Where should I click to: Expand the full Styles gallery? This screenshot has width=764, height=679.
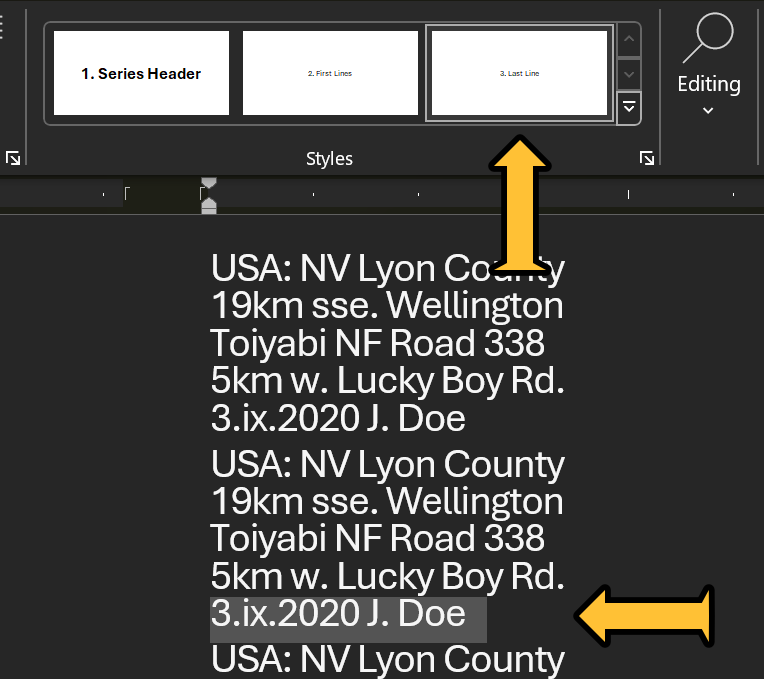point(629,107)
